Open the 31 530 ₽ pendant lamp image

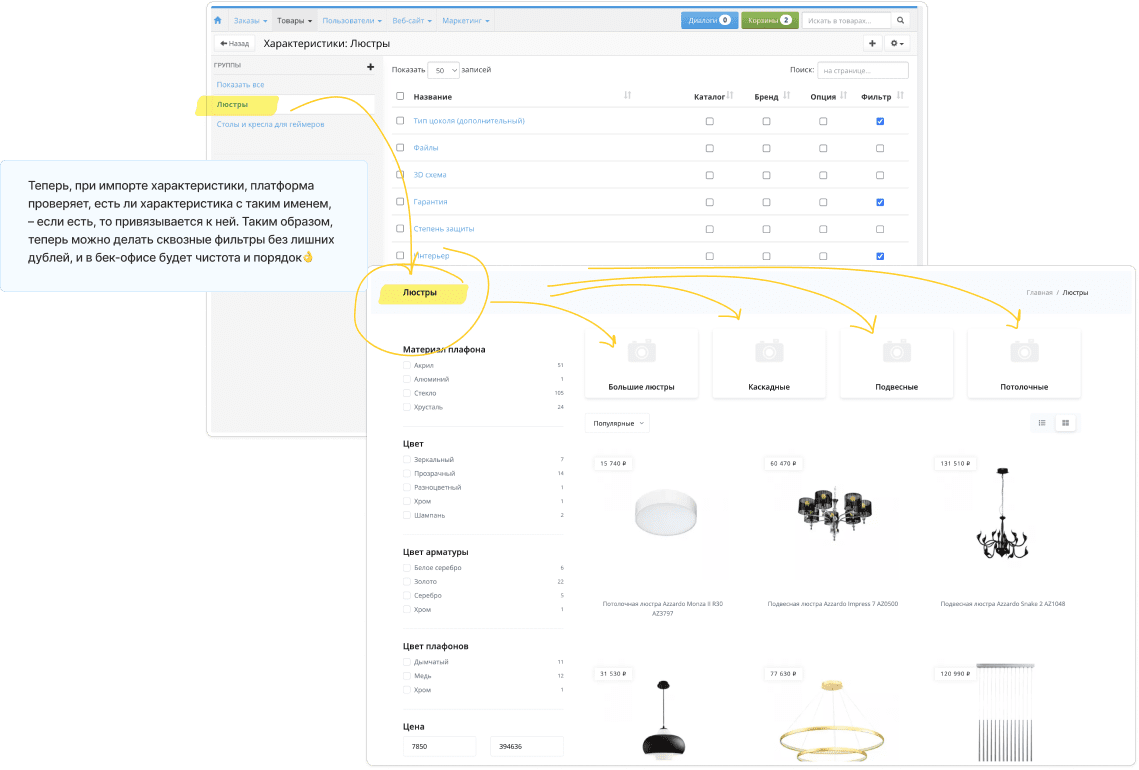click(663, 721)
